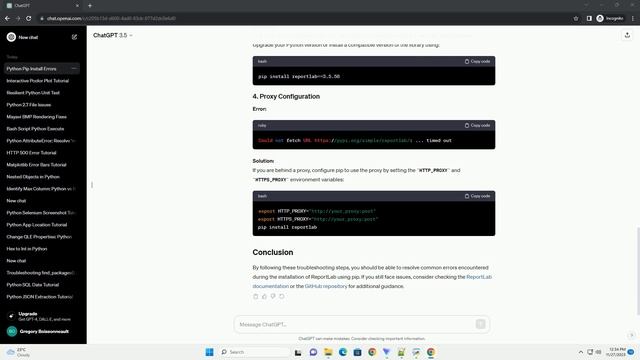
Task: Copy code from the export HTTP_PROXY block
Action: pyautogui.click(x=477, y=196)
